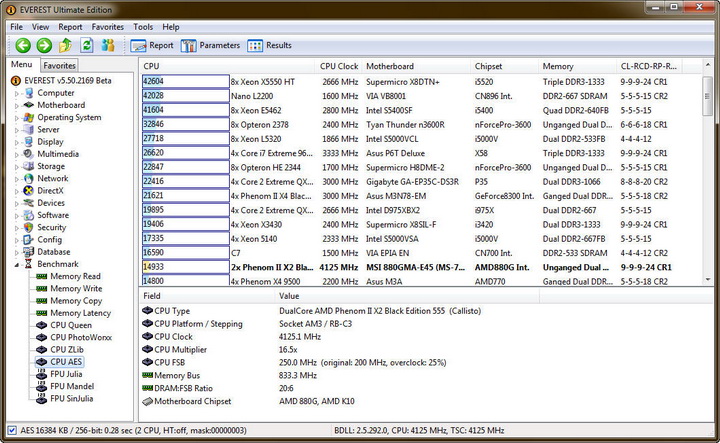Image resolution: width=720 pixels, height=443 pixels.
Task: Select the Motherboard tree icon
Action: 29,105
